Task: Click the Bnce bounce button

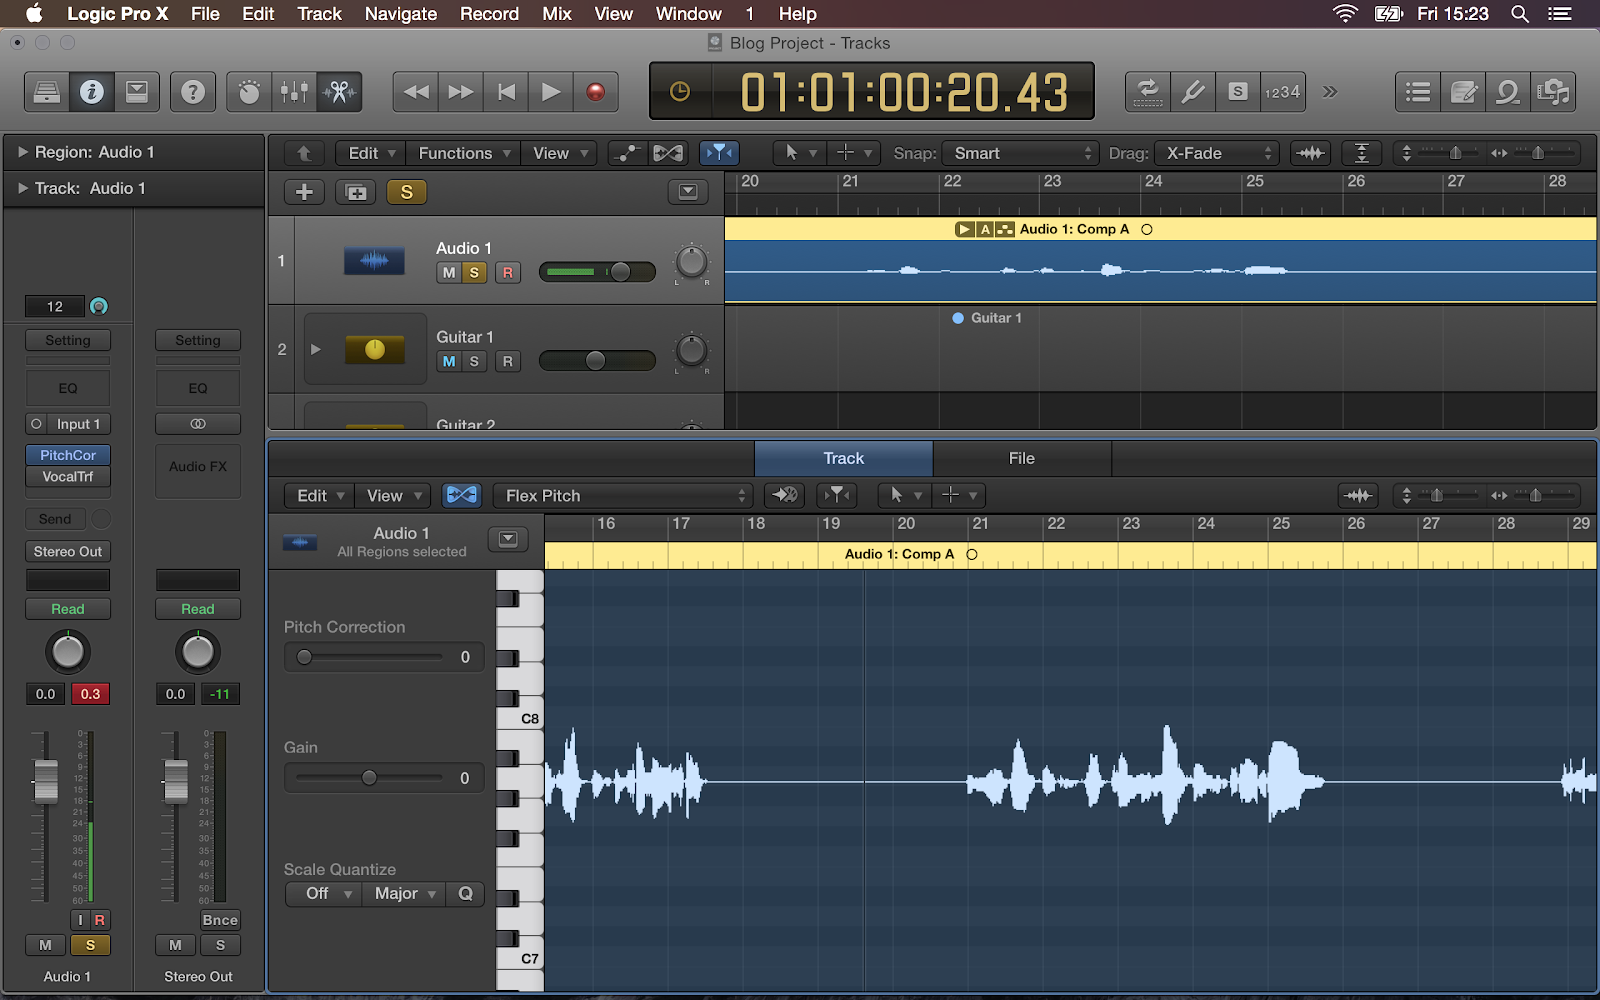Action: click(220, 920)
